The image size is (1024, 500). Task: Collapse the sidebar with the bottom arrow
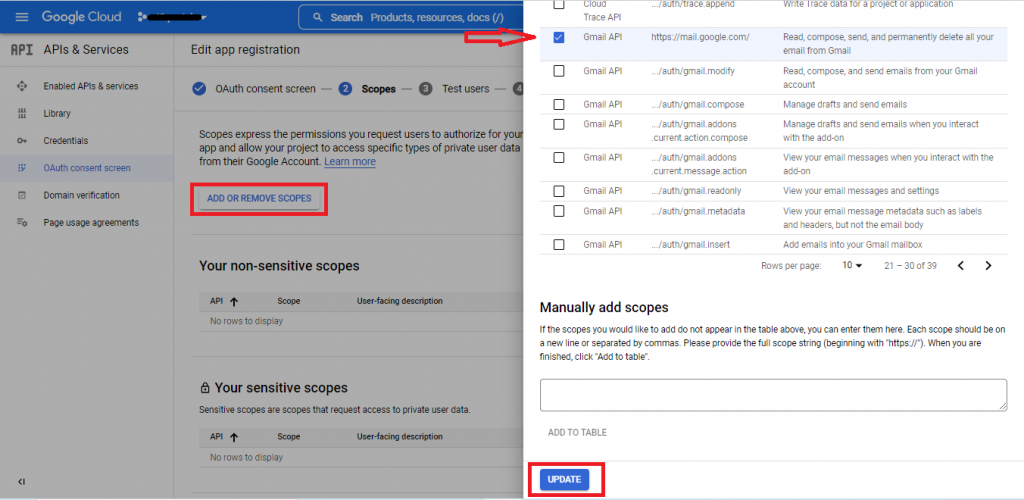pos(22,482)
